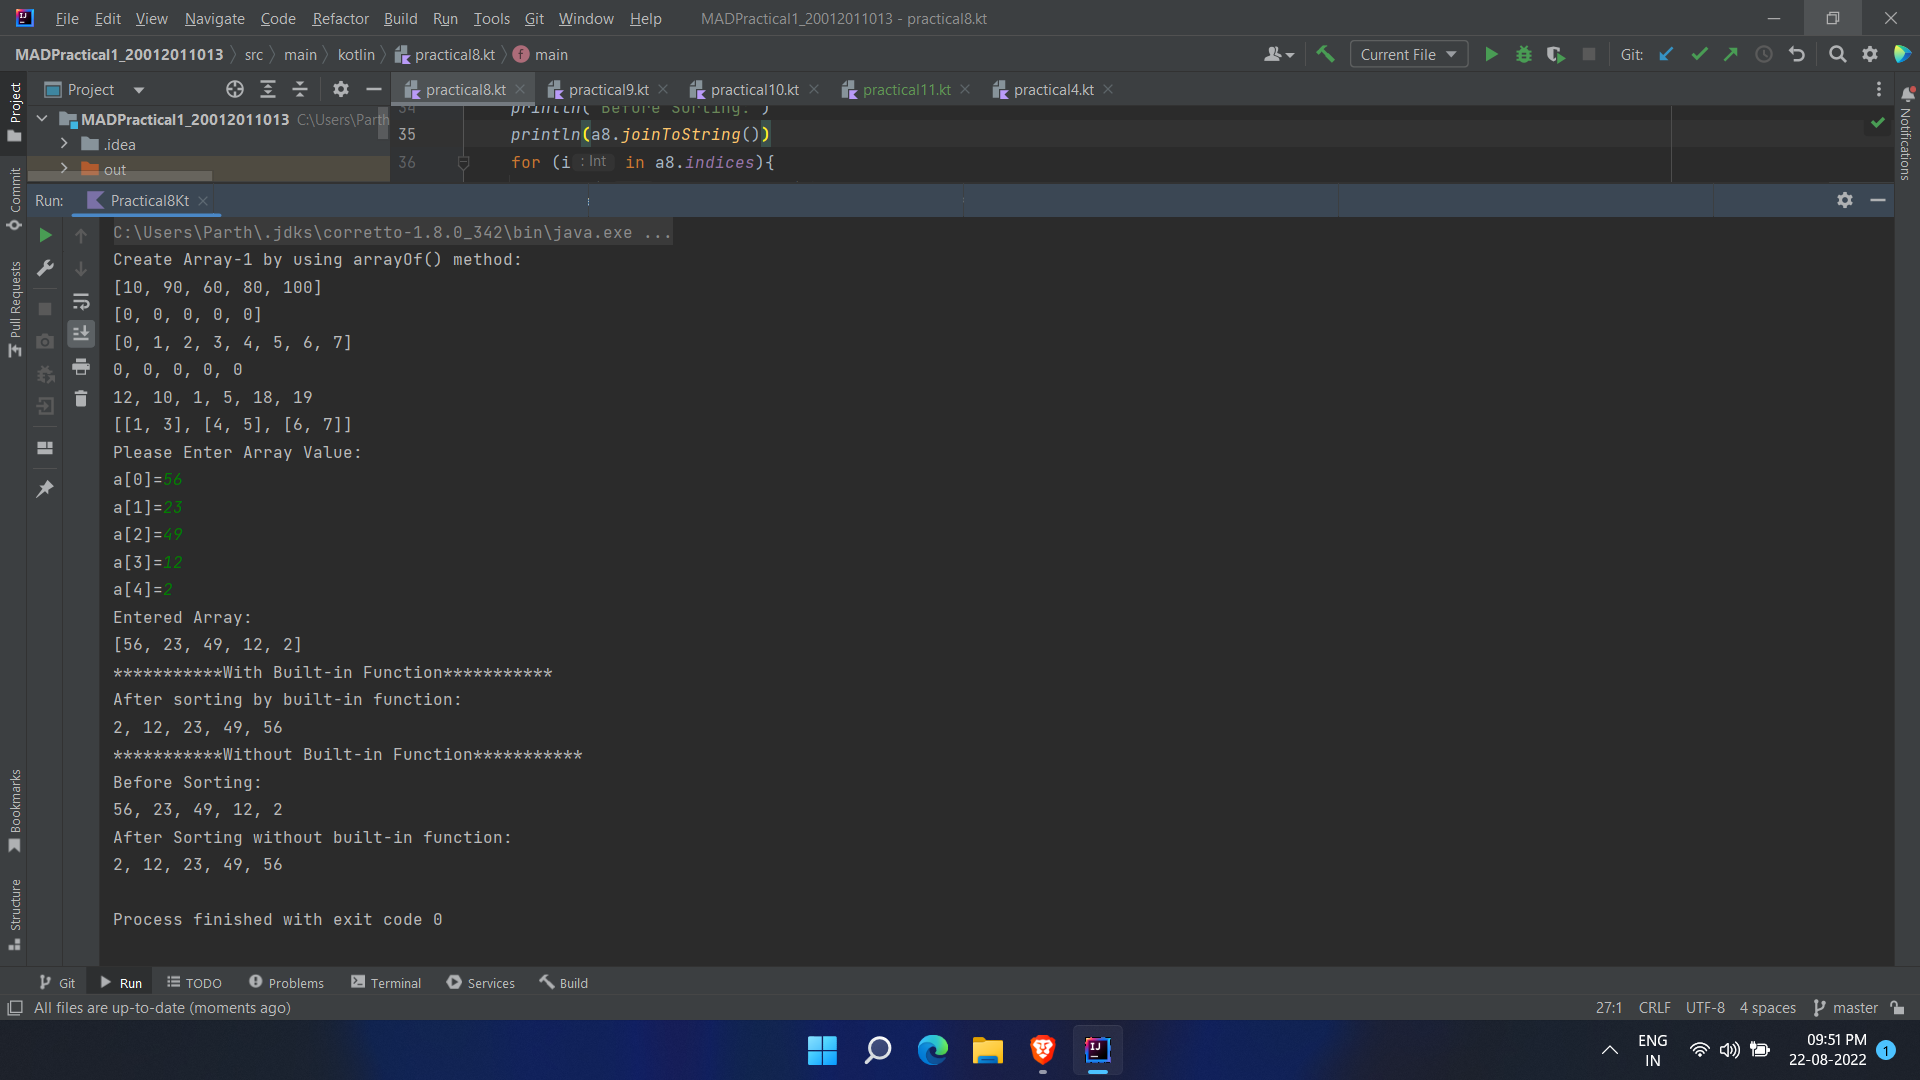Toggle scroll to end of console
1920x1080 pixels.
(81, 334)
